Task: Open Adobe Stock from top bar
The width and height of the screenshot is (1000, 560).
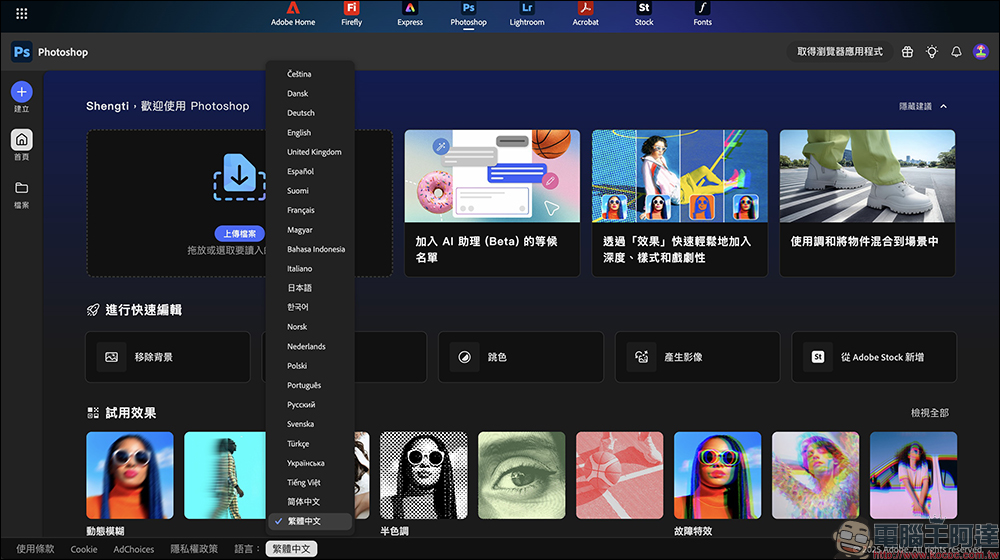Action: pyautogui.click(x=644, y=14)
